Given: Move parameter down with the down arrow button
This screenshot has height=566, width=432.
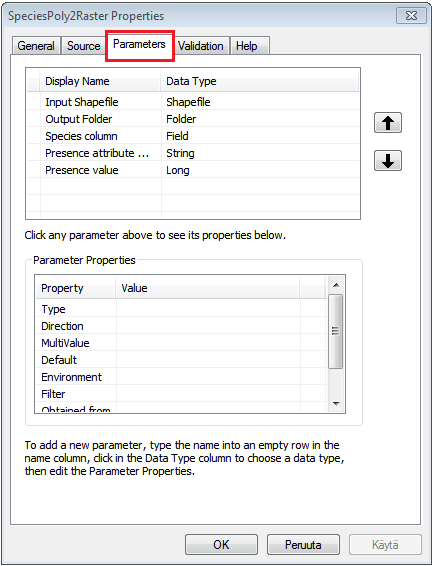Looking at the screenshot, I should click(x=388, y=160).
